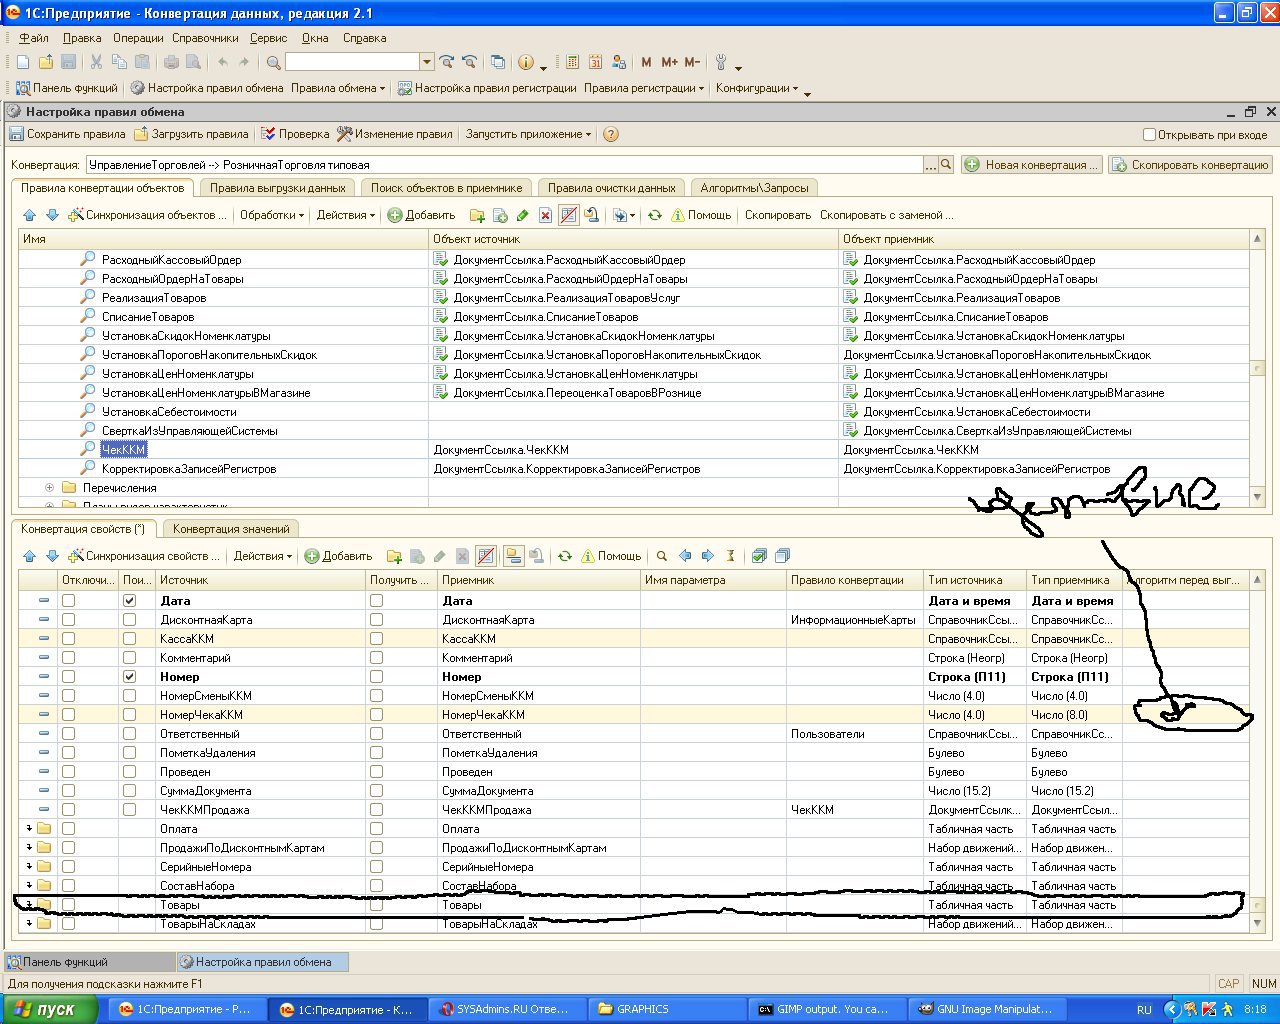This screenshot has height=1024, width=1280.
Task: Toggle Отключить checkbox for КассаККМ row
Action: tap(68, 639)
